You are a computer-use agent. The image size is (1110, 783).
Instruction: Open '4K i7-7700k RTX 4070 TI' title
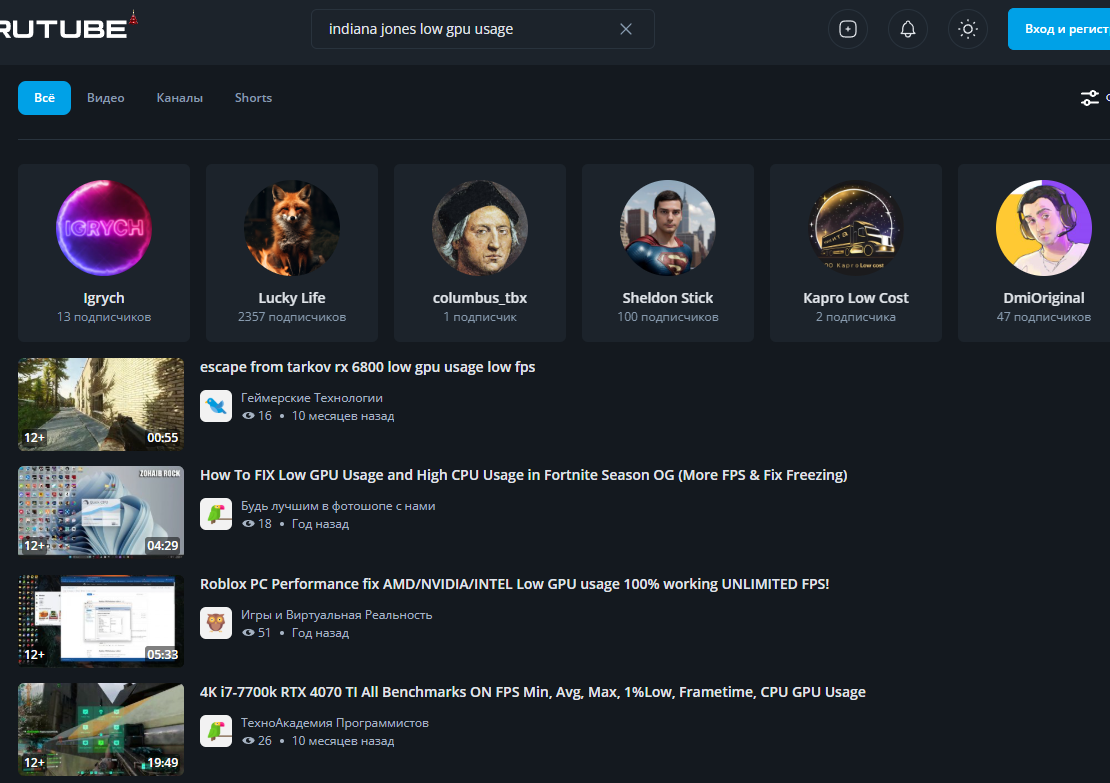click(532, 692)
